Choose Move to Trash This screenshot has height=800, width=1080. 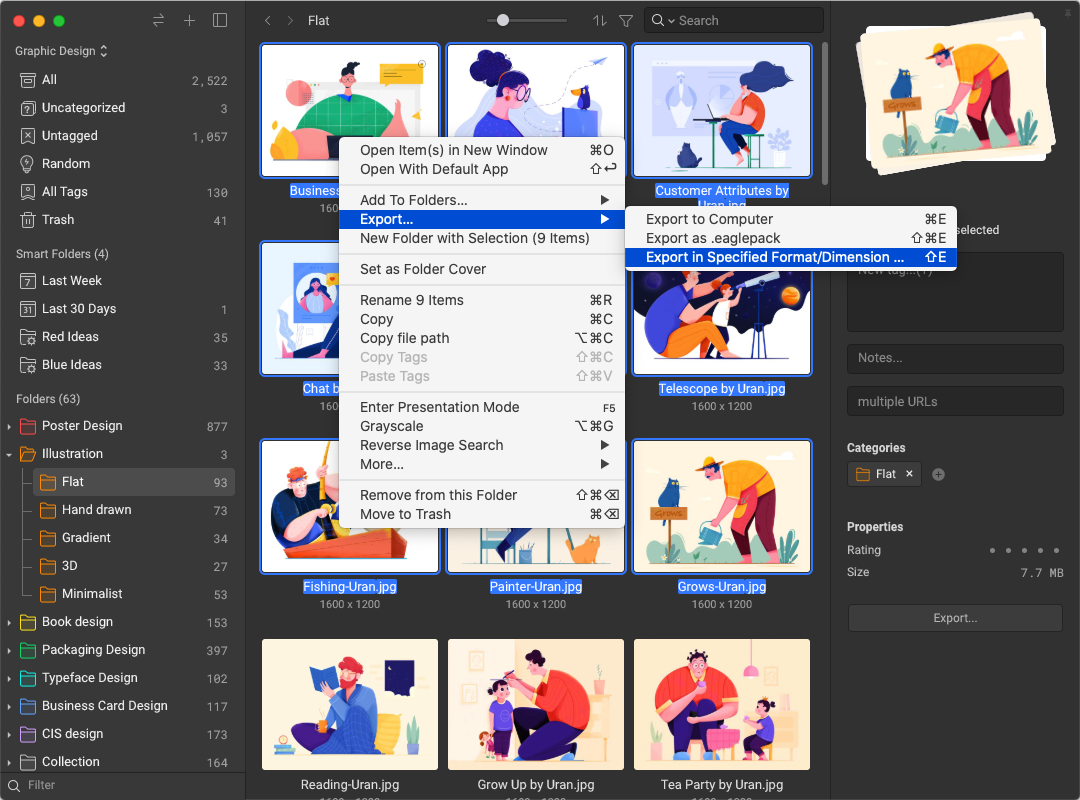point(481,514)
